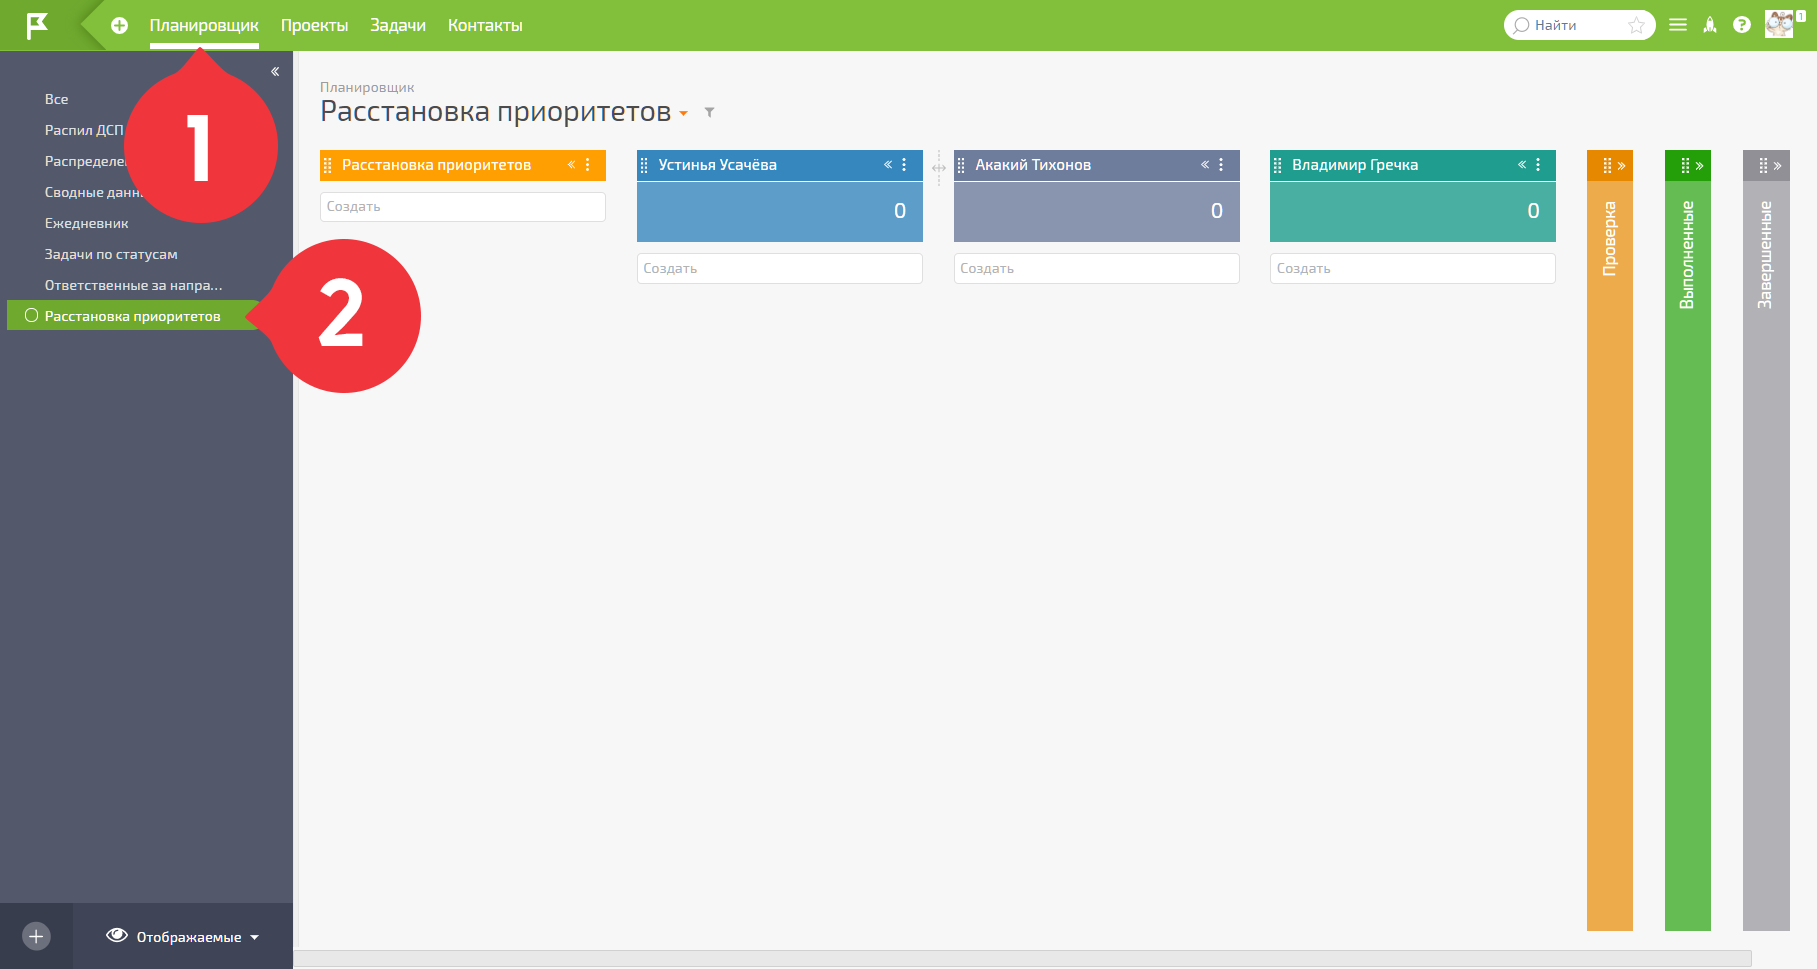
Task: Click the filter funnel icon
Action: (709, 112)
